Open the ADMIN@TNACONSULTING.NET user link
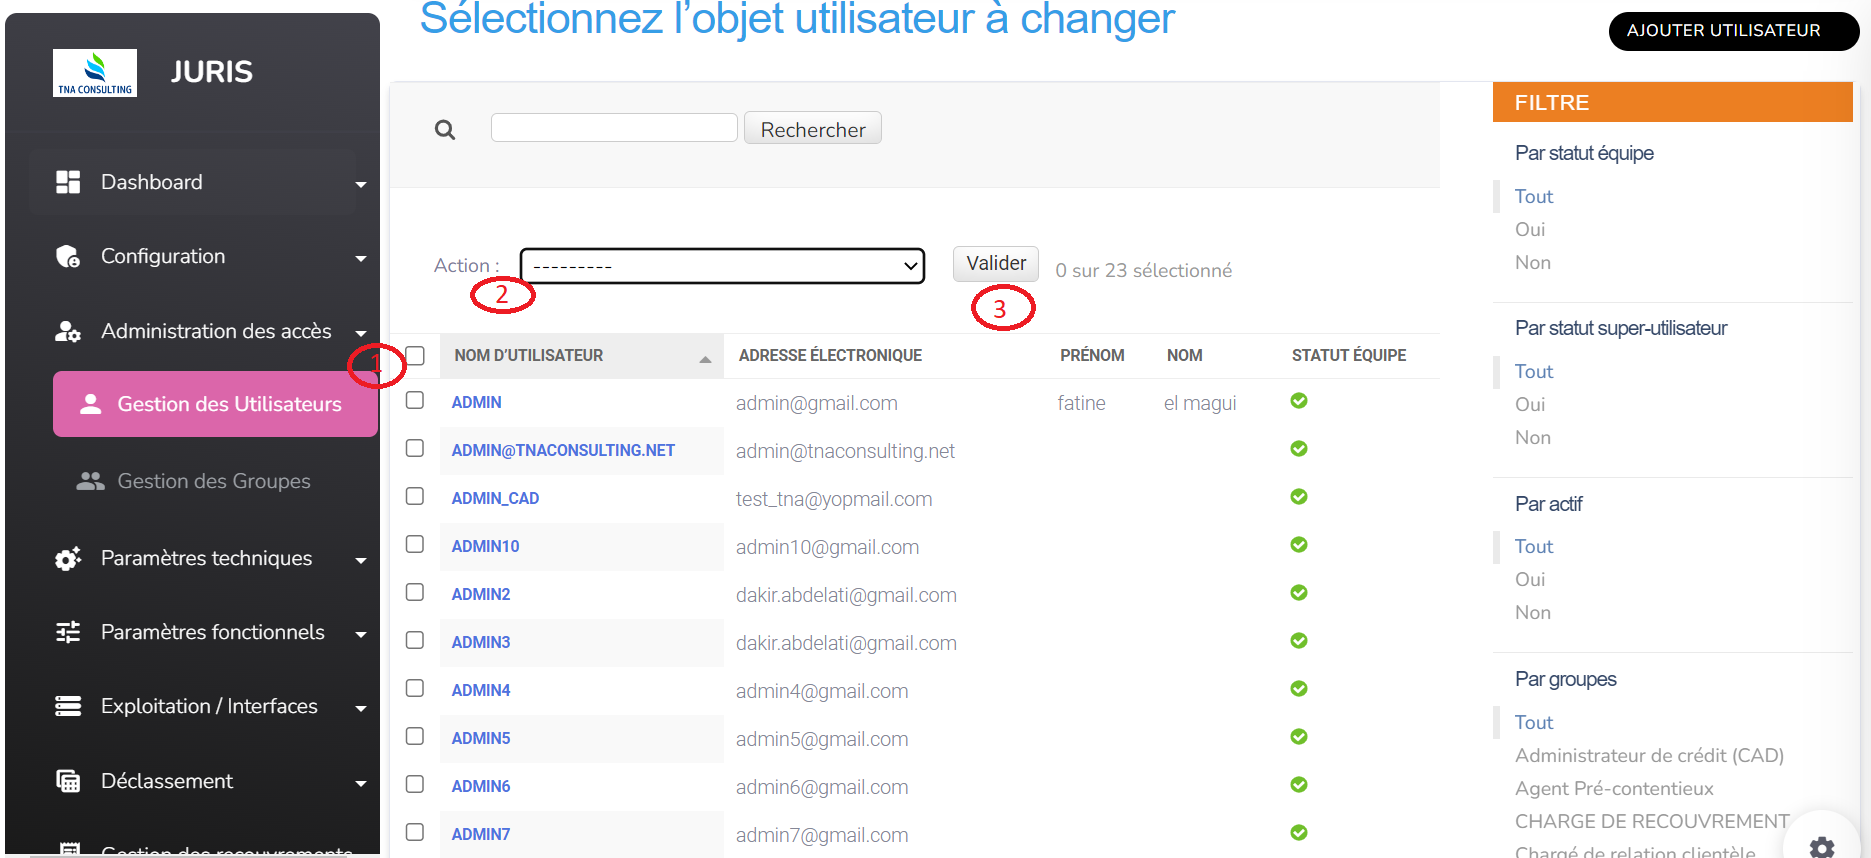Screen dimensions: 1871x858 [563, 451]
